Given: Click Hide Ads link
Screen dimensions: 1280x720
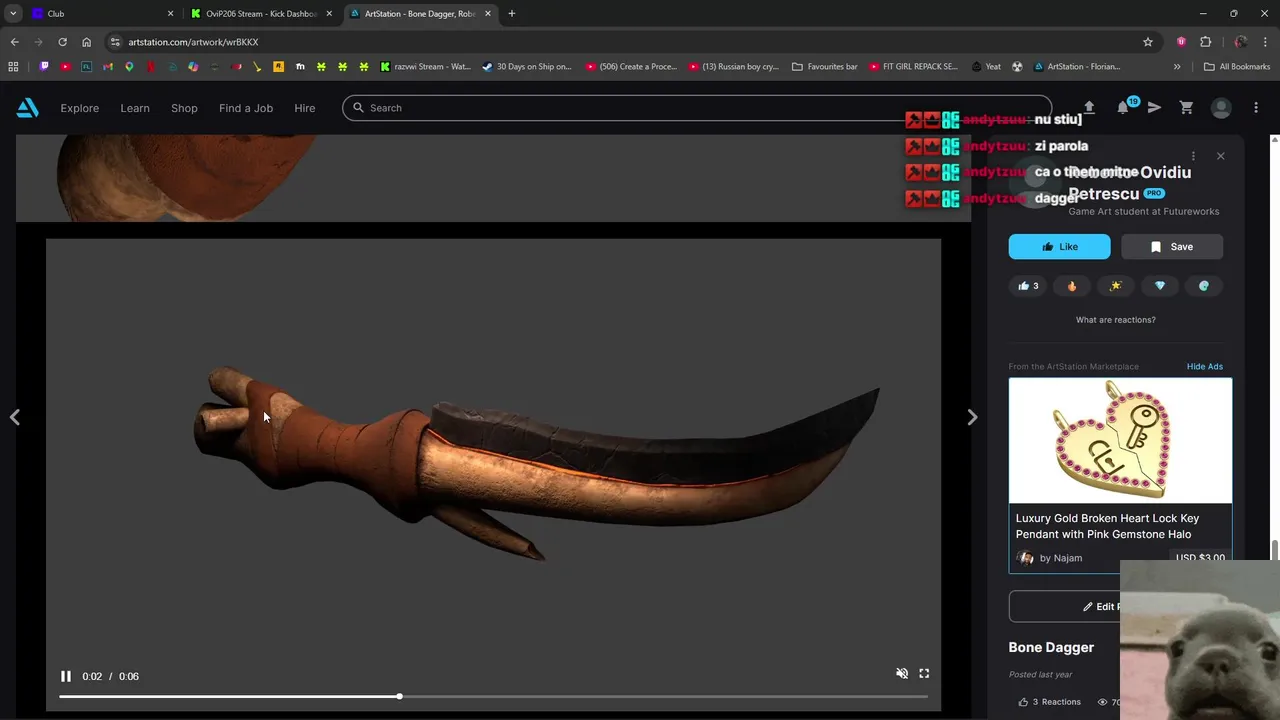Looking at the screenshot, I should [1204, 366].
